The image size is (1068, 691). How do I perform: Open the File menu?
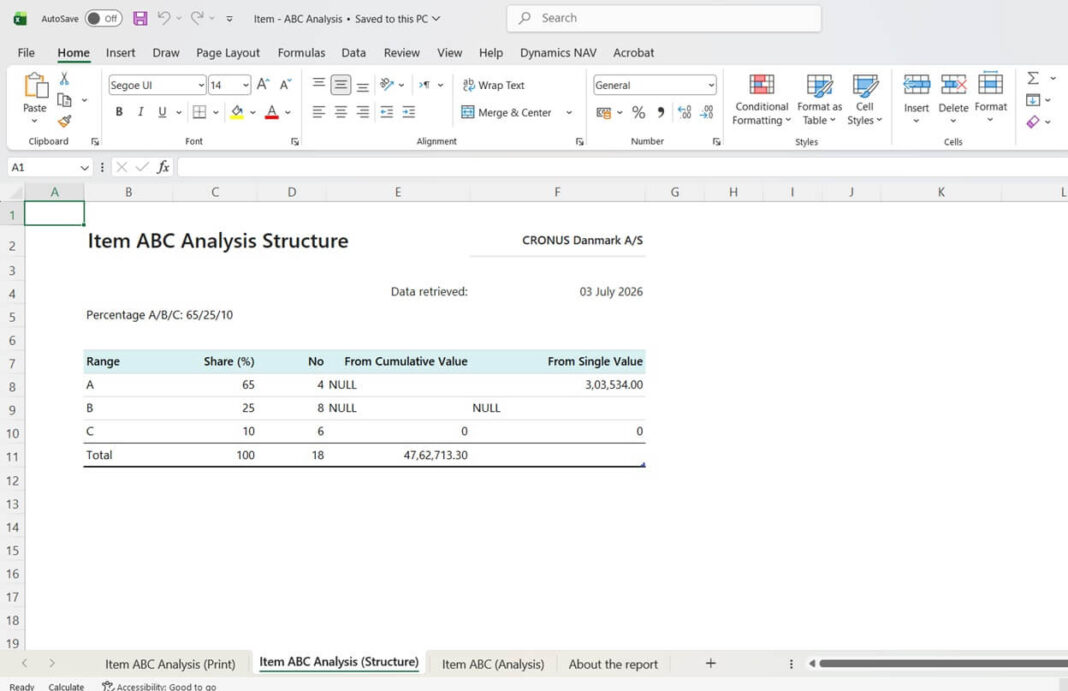click(x=26, y=52)
